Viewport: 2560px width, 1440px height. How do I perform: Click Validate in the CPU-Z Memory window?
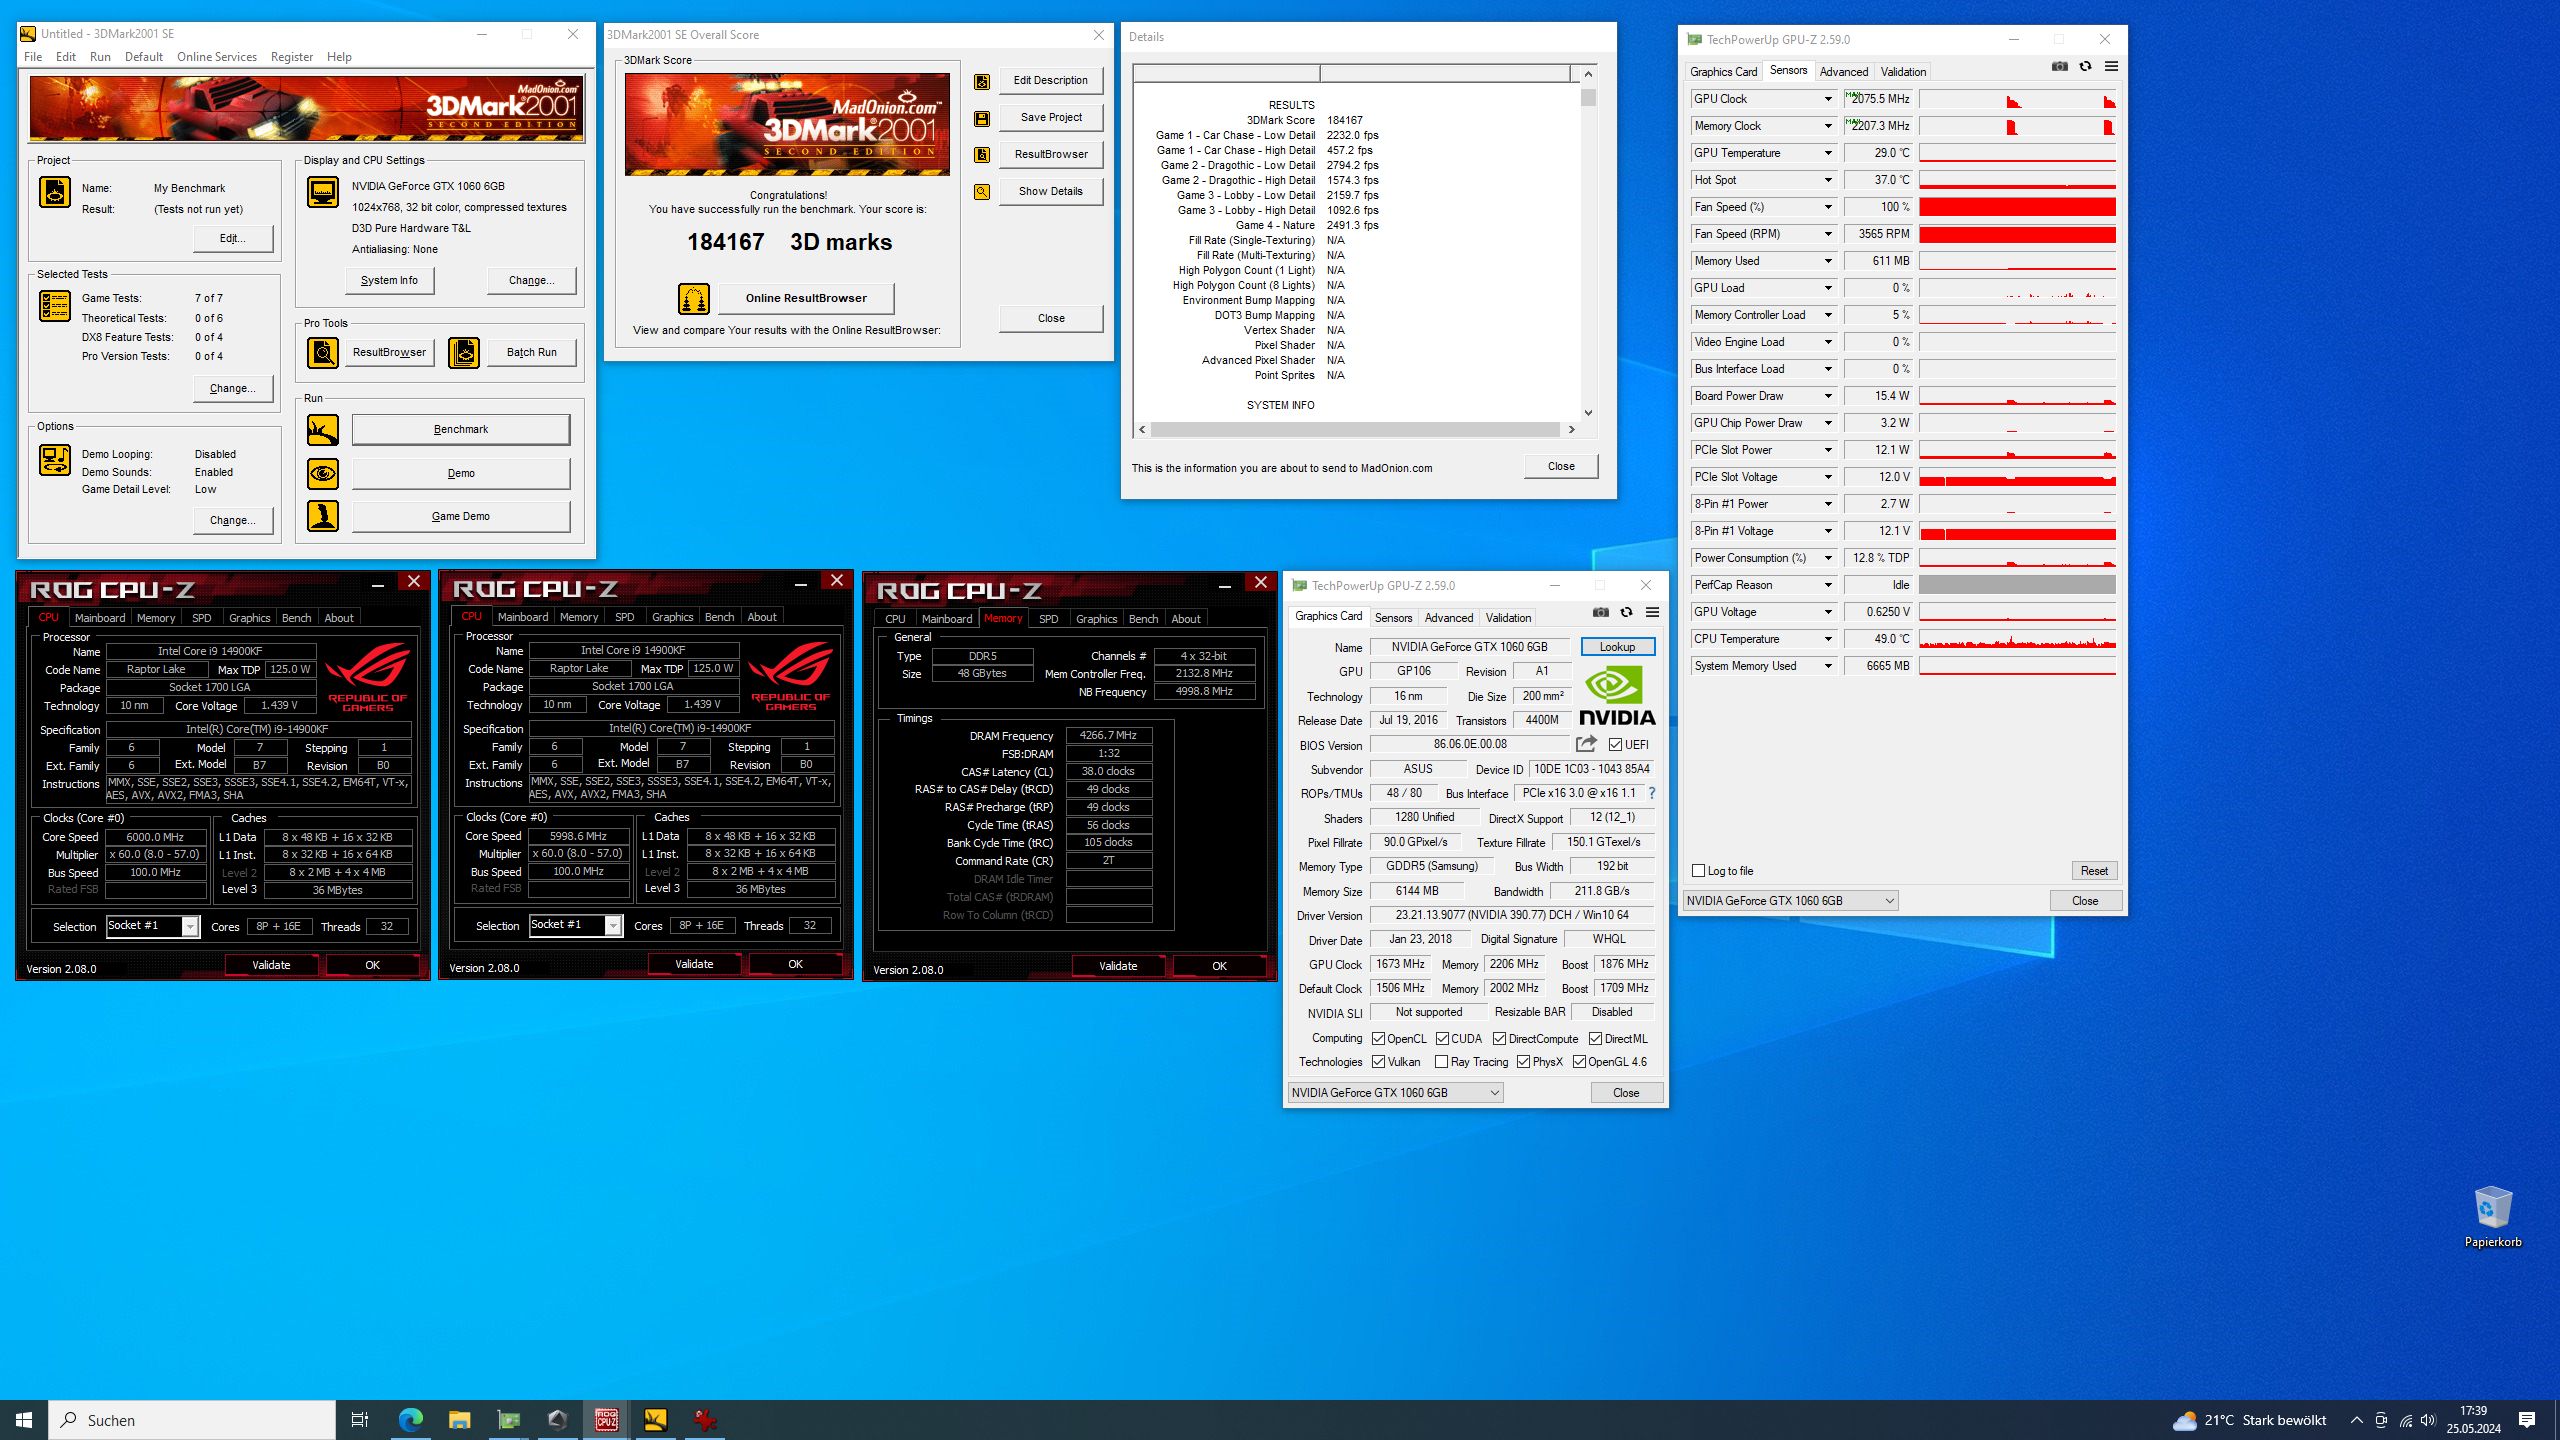[x=1117, y=966]
